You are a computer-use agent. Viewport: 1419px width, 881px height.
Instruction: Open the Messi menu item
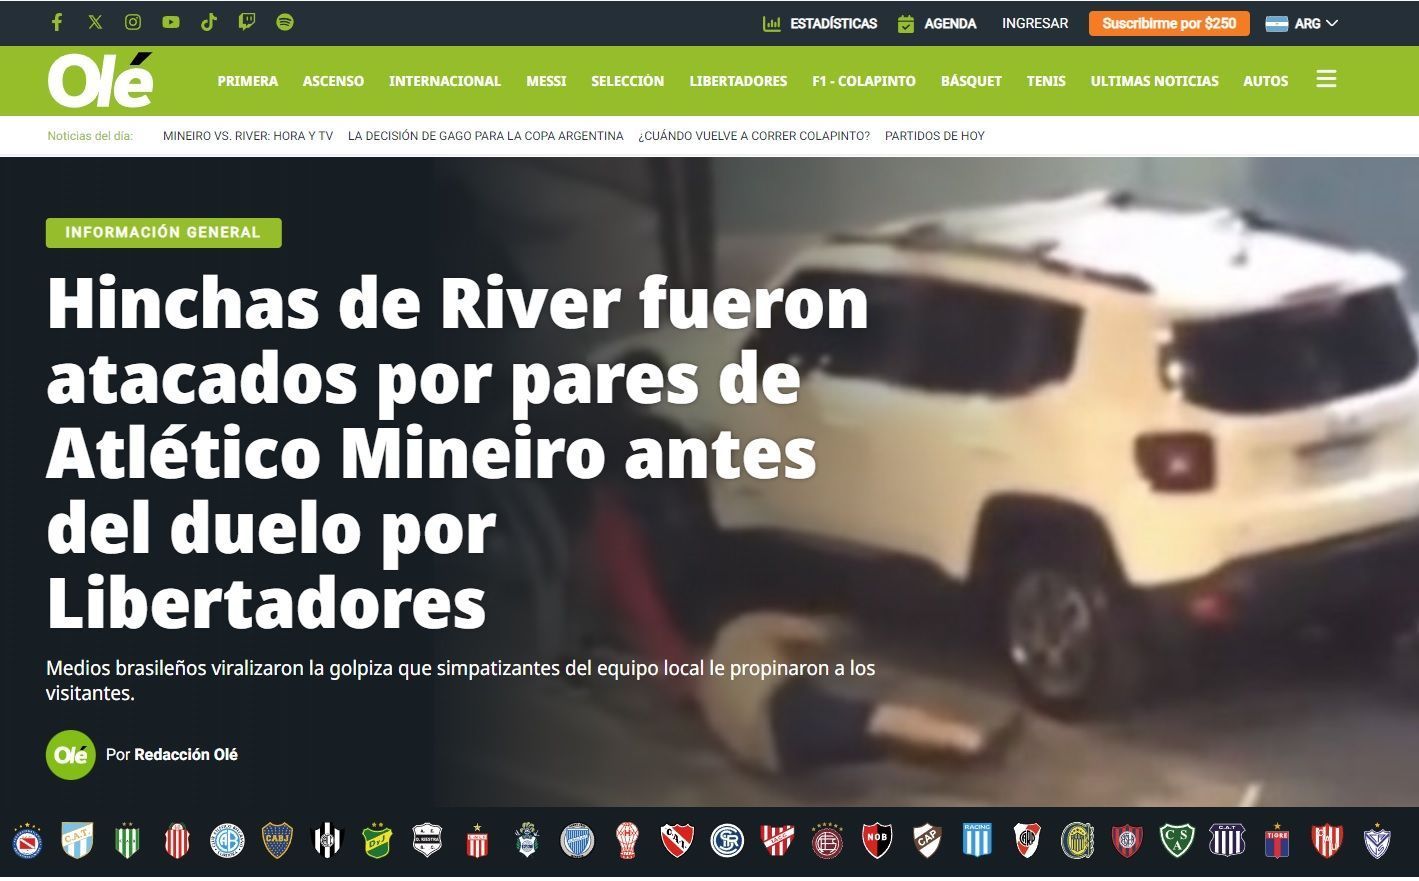pos(546,81)
